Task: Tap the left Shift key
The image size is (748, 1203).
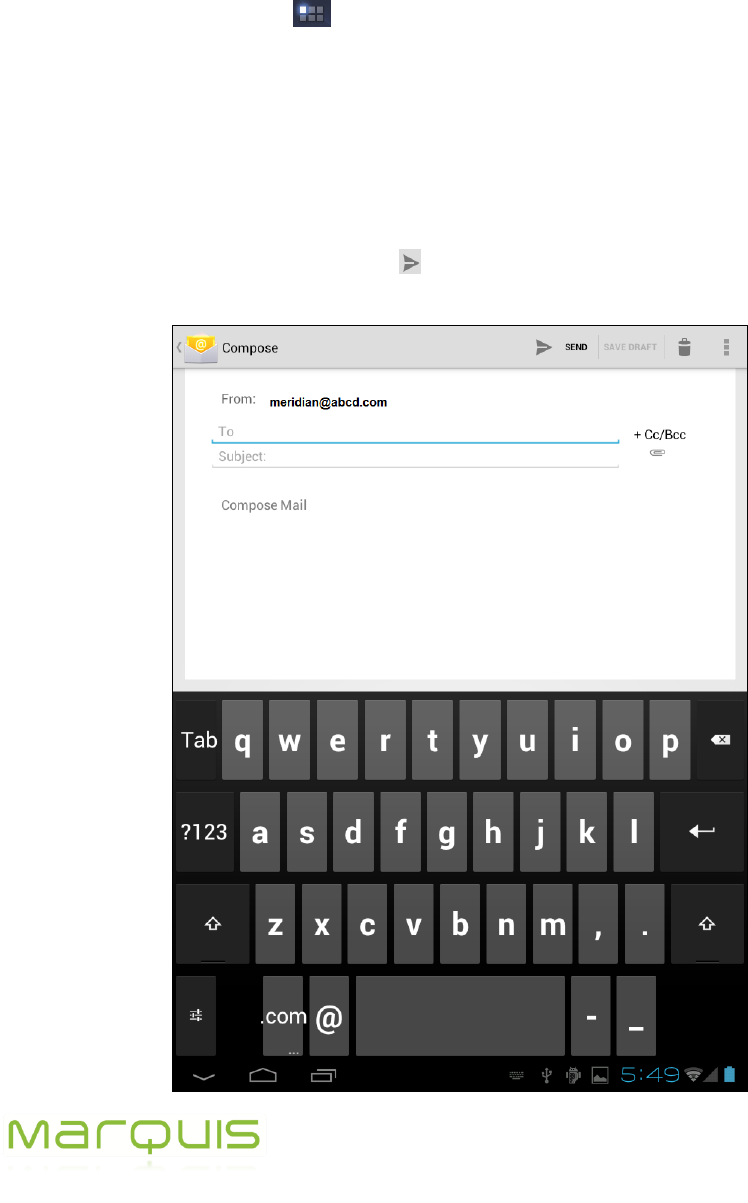Action: pos(212,924)
